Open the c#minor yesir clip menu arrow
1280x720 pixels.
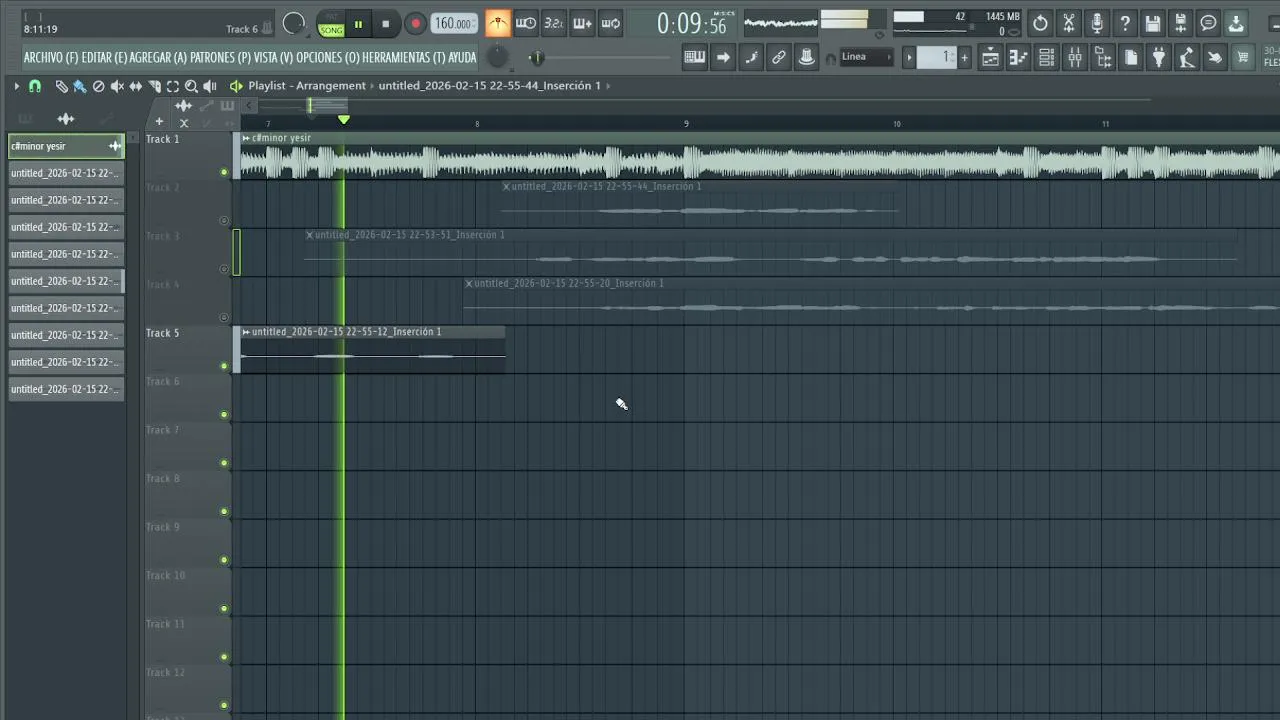[x=246, y=138]
